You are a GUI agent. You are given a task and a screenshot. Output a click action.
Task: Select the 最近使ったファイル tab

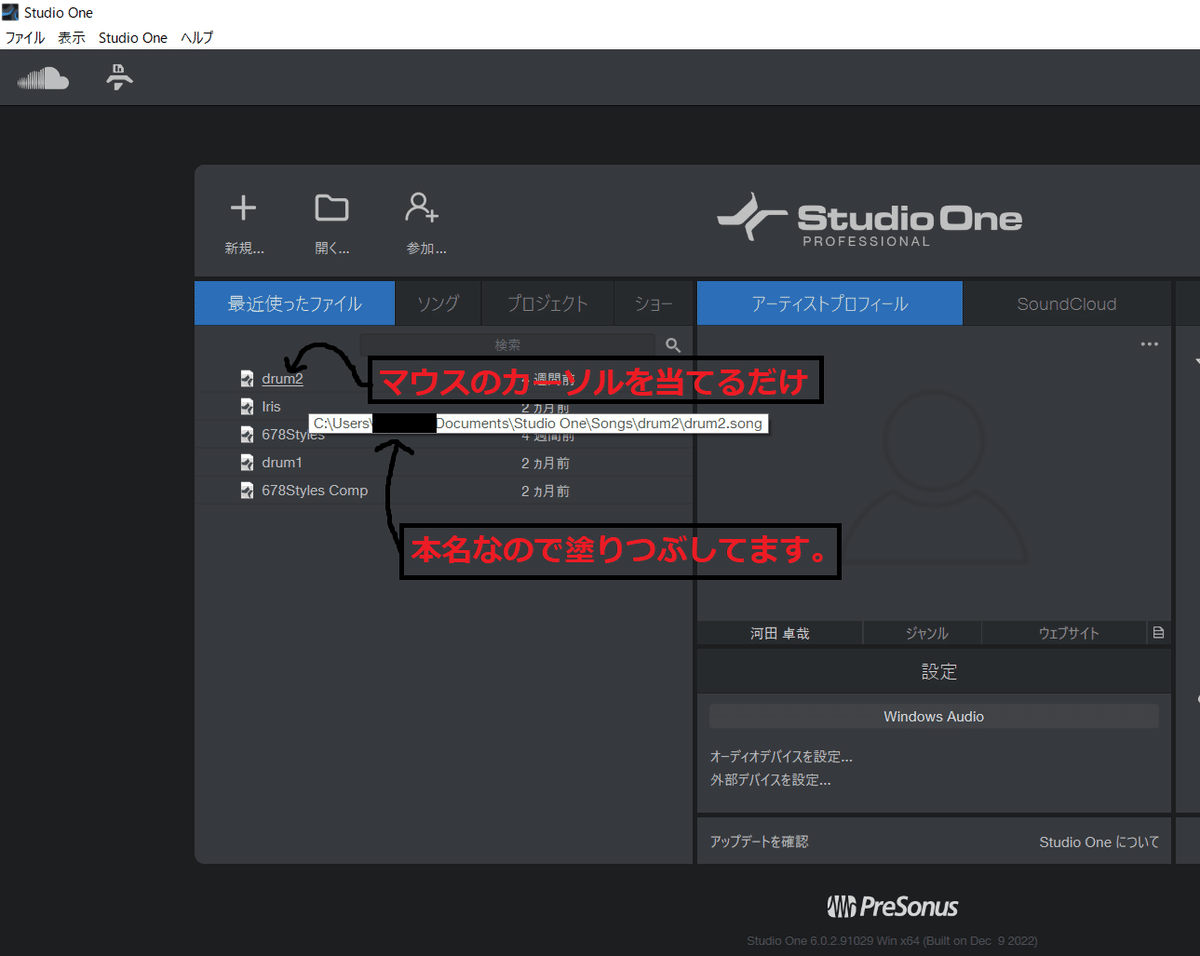pyautogui.click(x=295, y=304)
